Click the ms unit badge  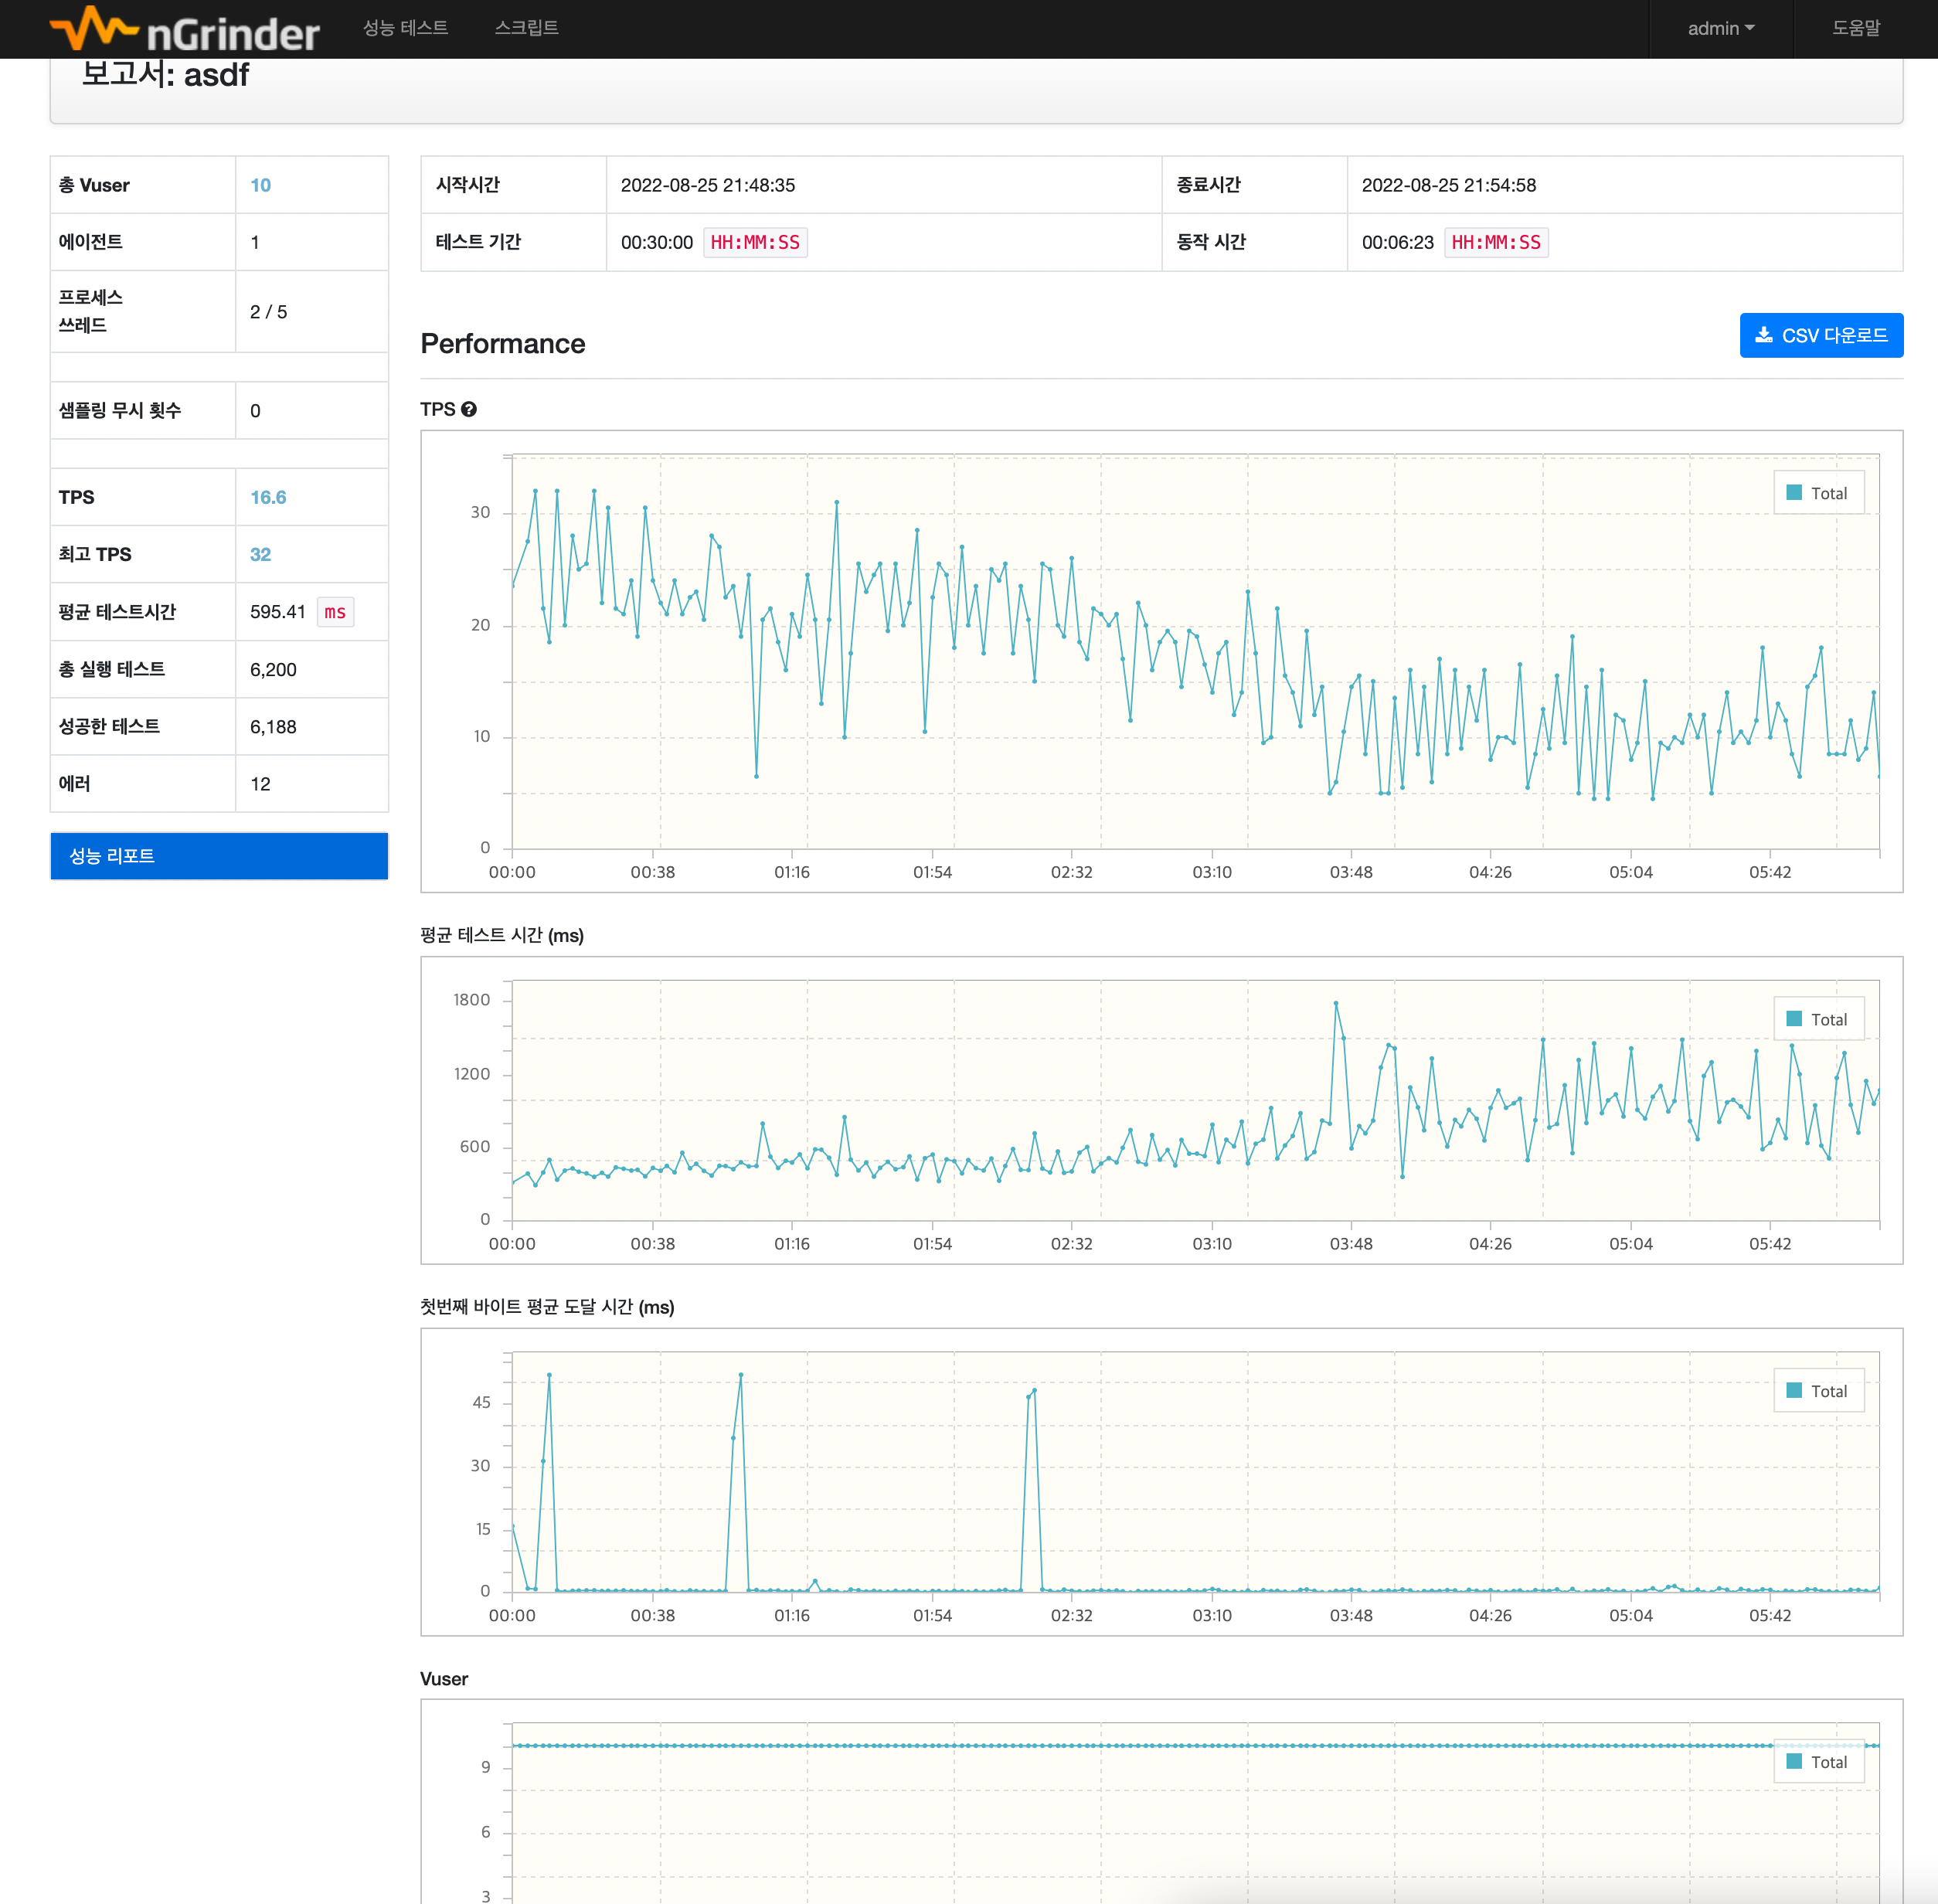click(335, 612)
